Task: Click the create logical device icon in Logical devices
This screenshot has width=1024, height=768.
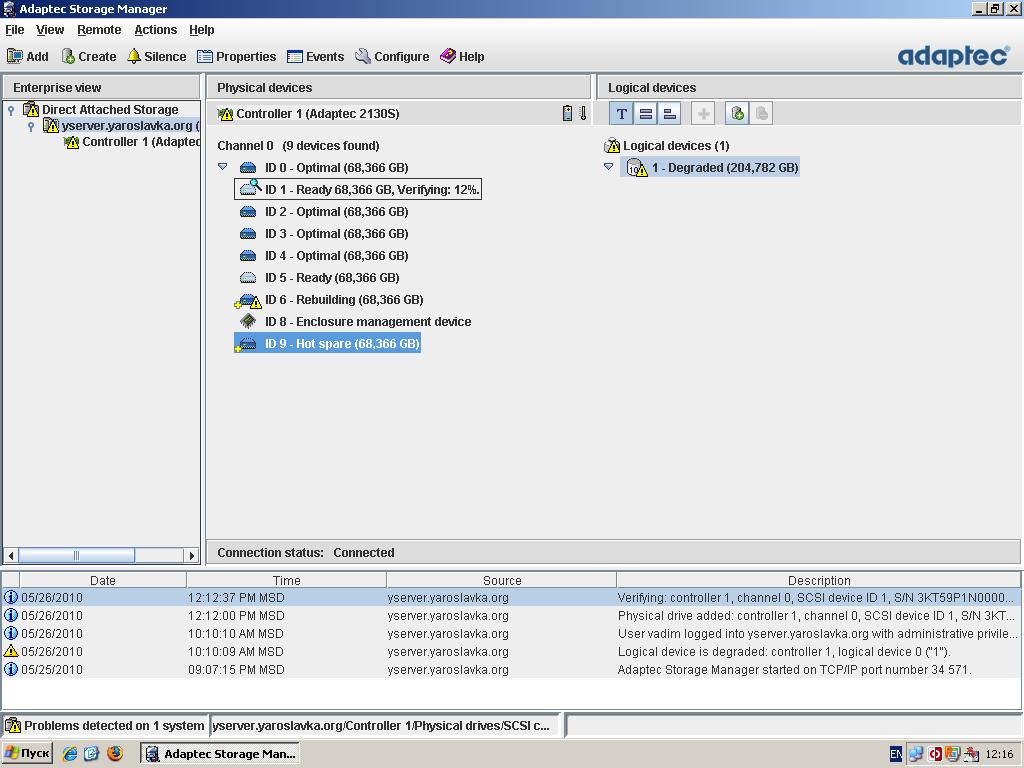Action: point(737,114)
